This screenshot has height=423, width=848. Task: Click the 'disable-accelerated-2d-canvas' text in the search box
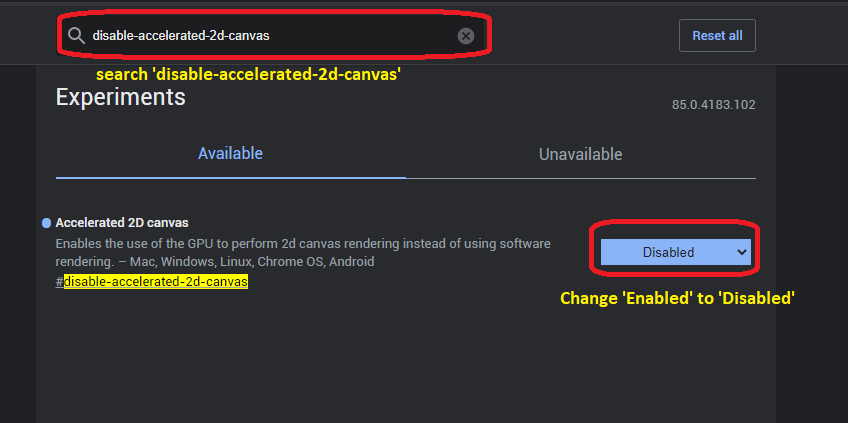point(181,36)
